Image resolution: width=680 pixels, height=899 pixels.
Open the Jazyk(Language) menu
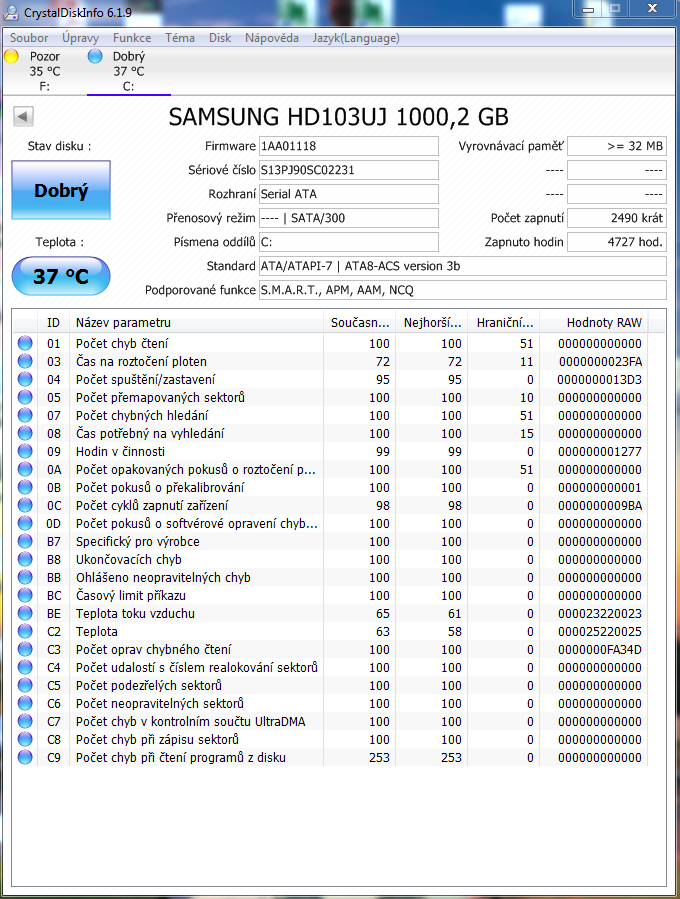tap(356, 38)
